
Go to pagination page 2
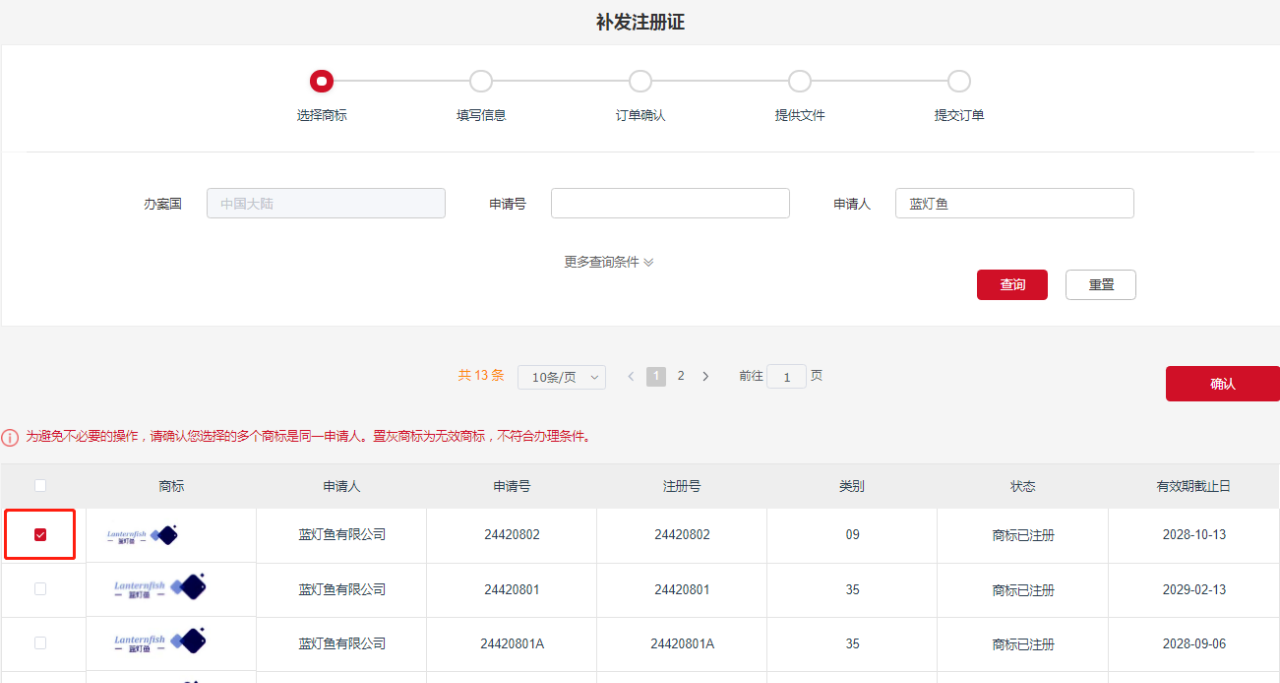[x=681, y=376]
